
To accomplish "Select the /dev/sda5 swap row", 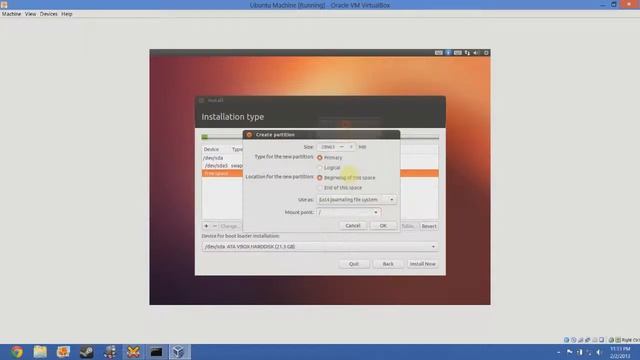I will [222, 166].
